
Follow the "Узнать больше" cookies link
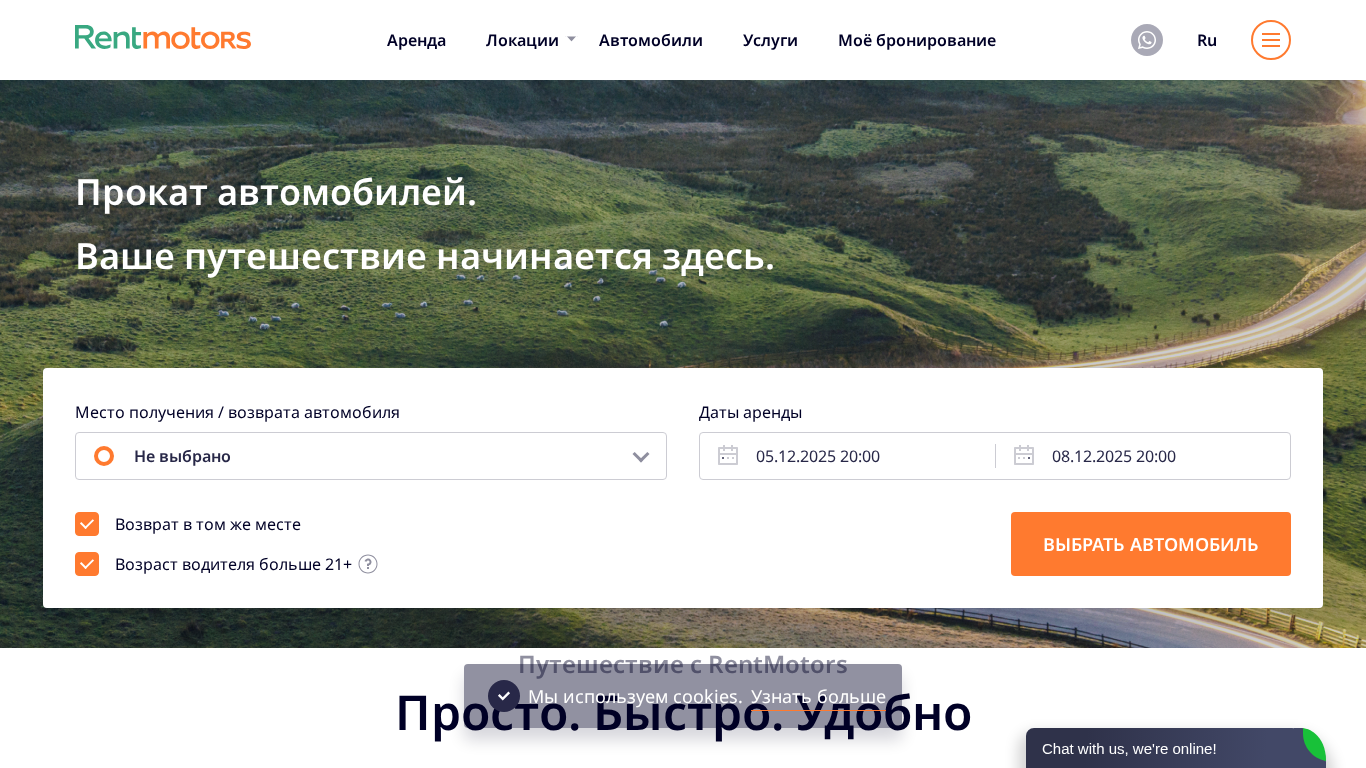(818, 697)
